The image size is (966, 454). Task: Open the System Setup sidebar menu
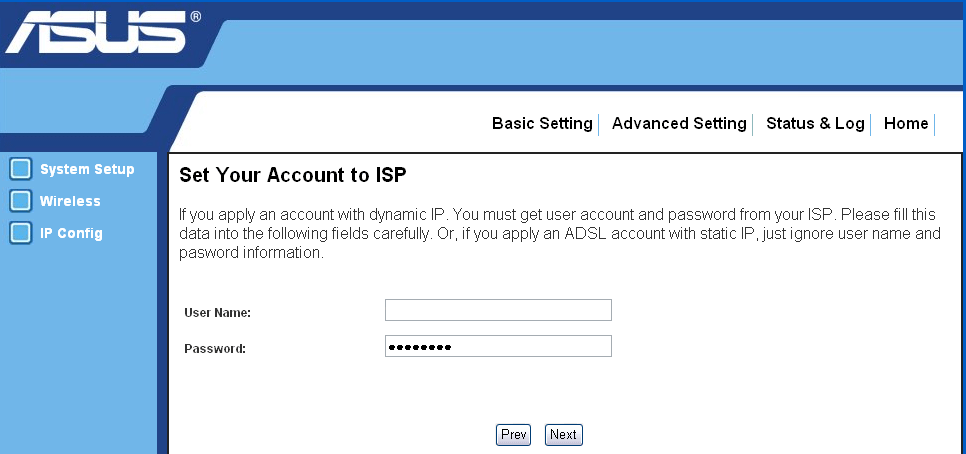(87, 169)
